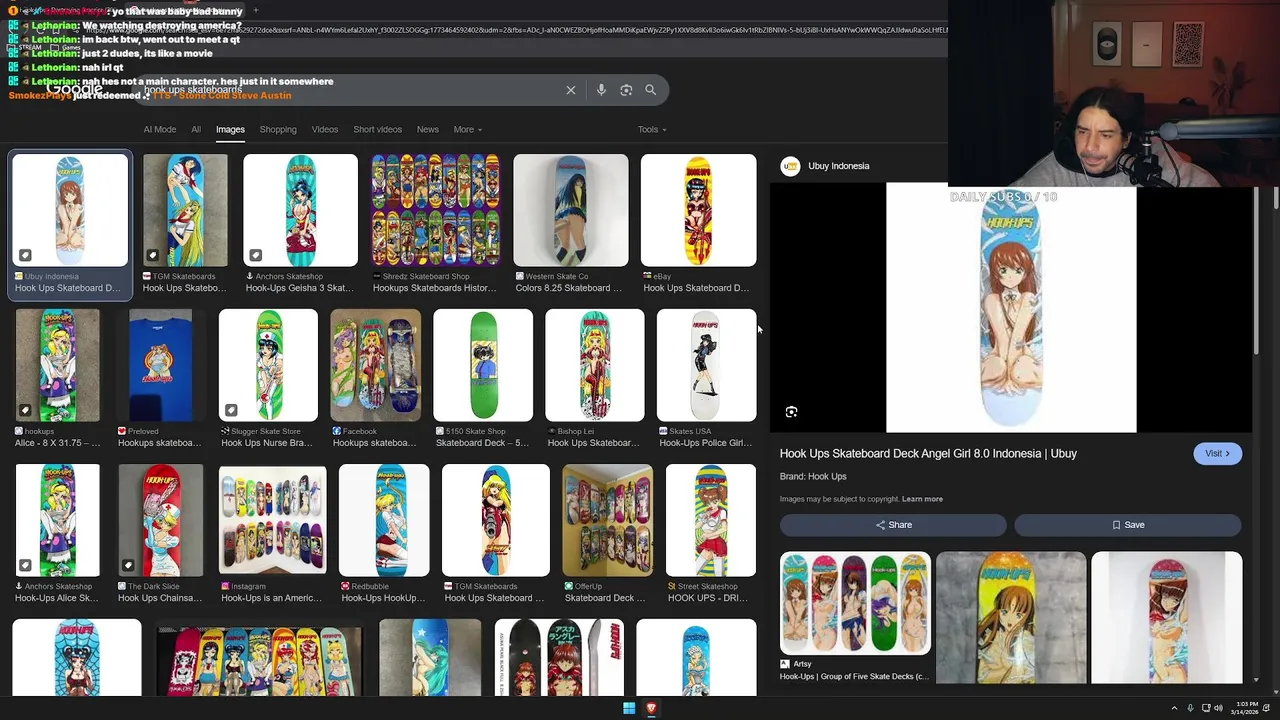Switch to the Videos tab
Screen dimensions: 1280x720
tap(325, 129)
